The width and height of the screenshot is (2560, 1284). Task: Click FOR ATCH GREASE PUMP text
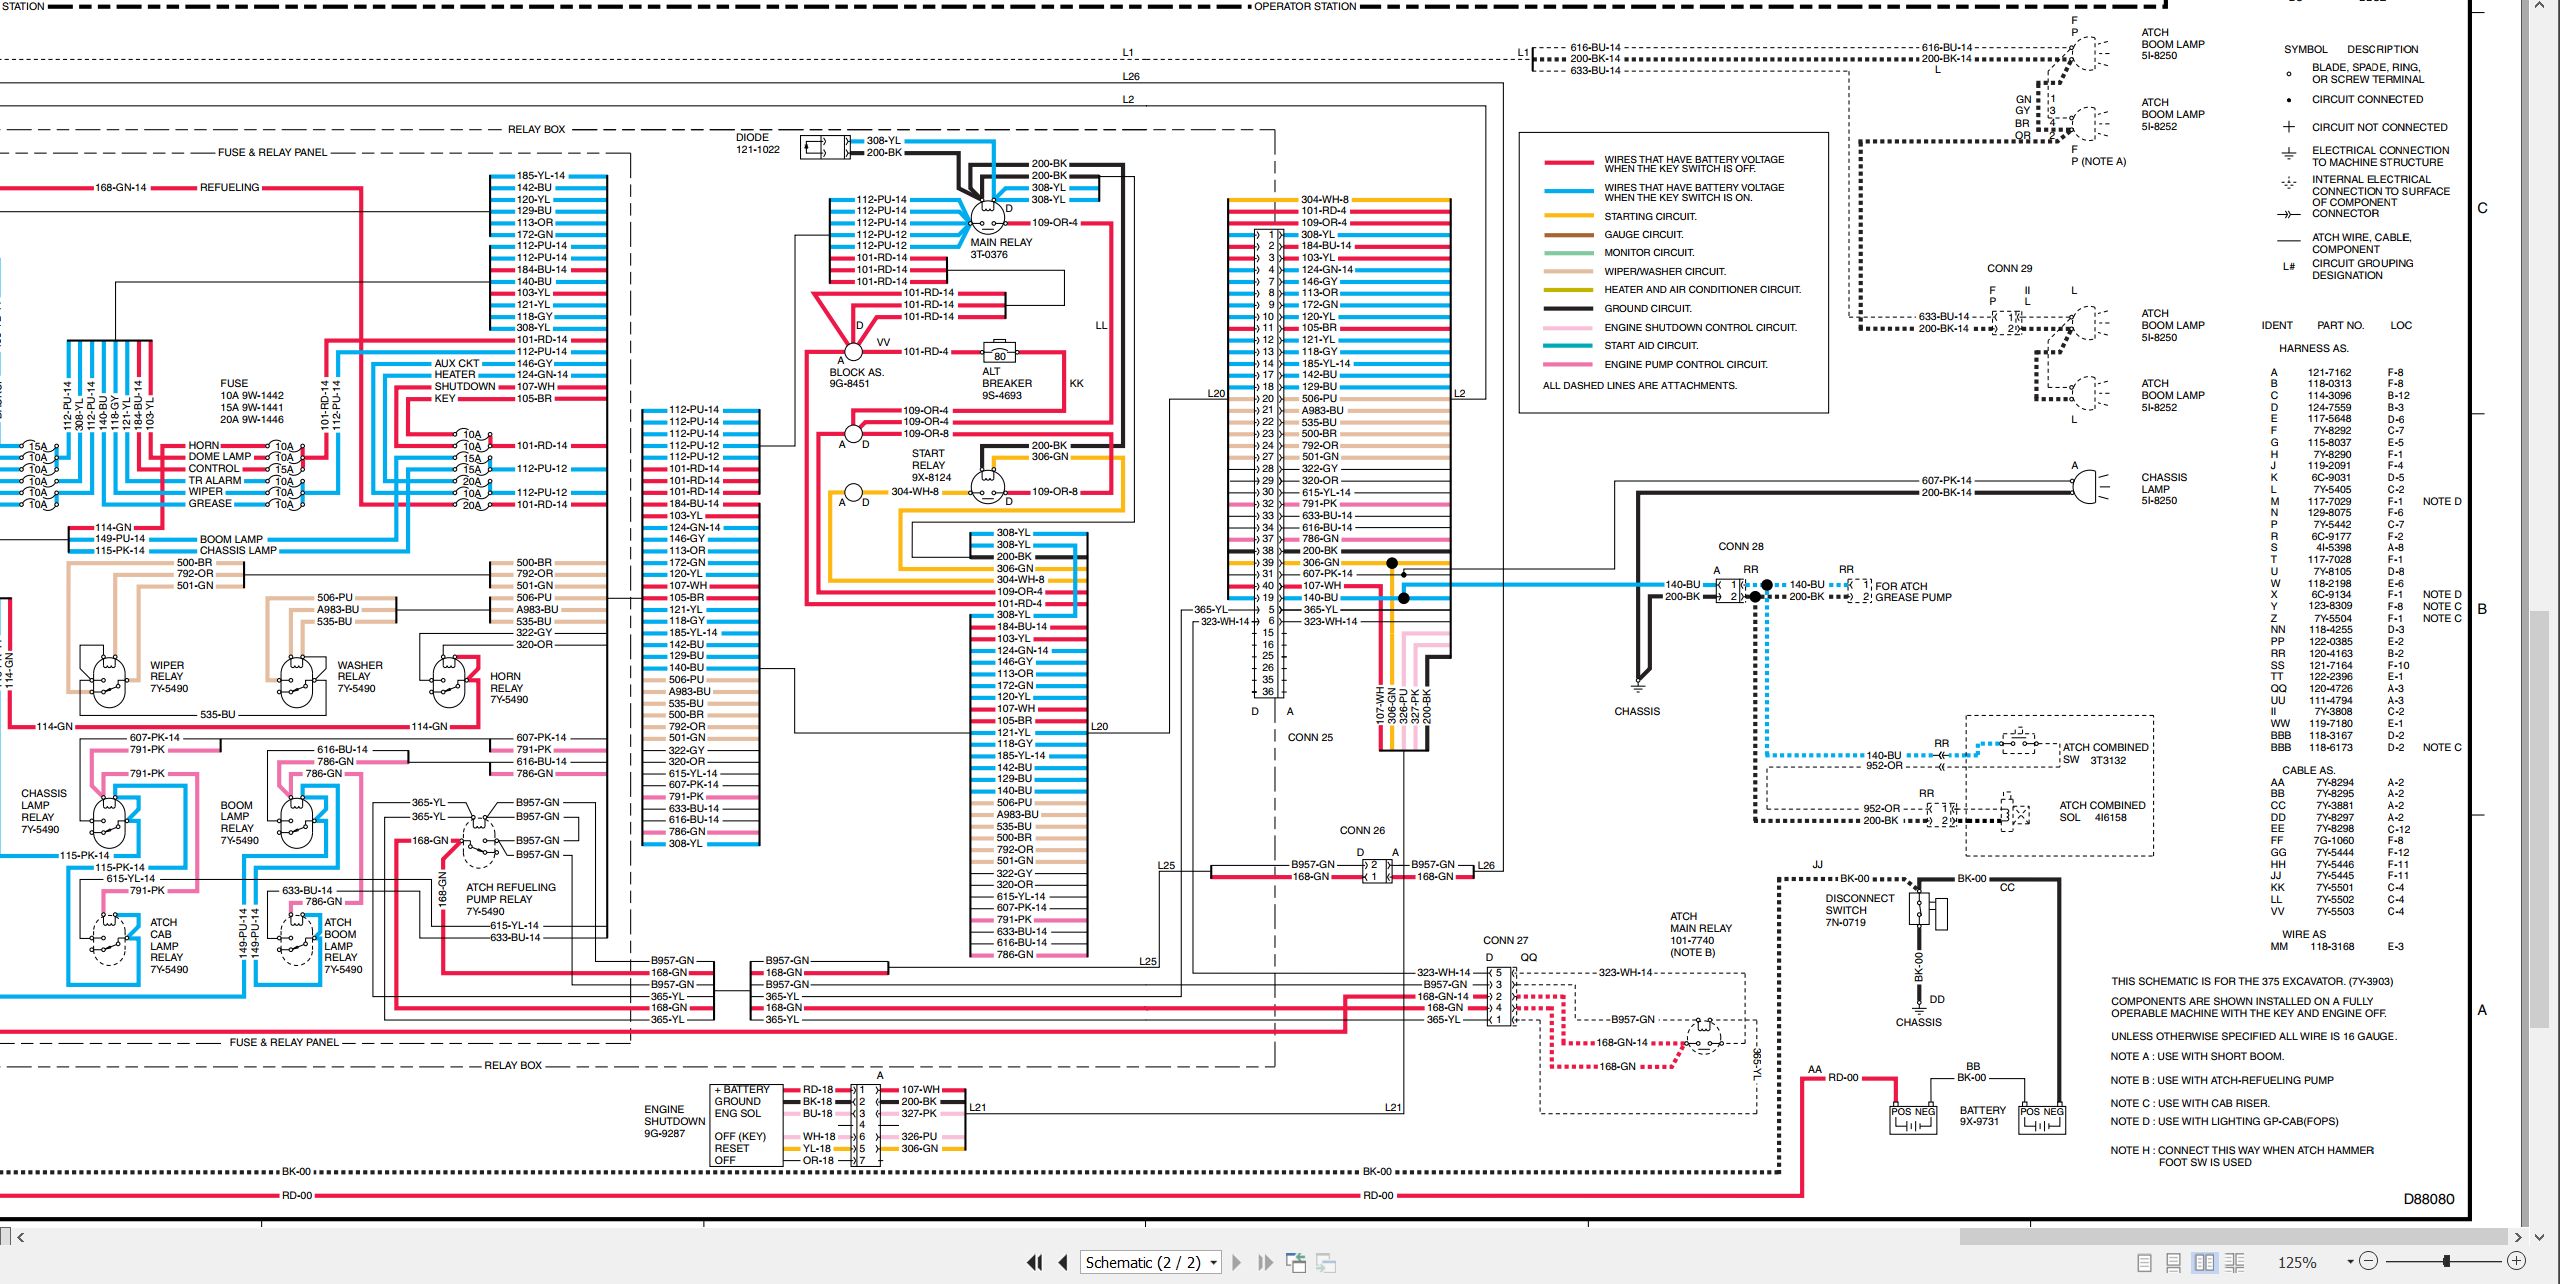pos(1914,592)
